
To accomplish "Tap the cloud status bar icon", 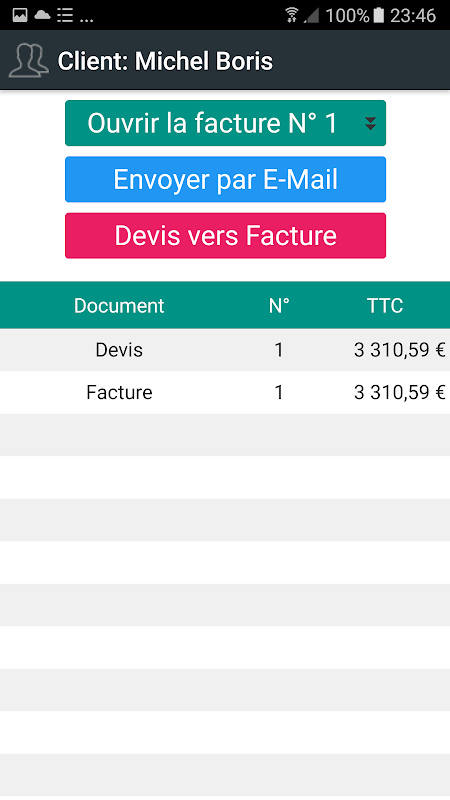I will click(42, 15).
